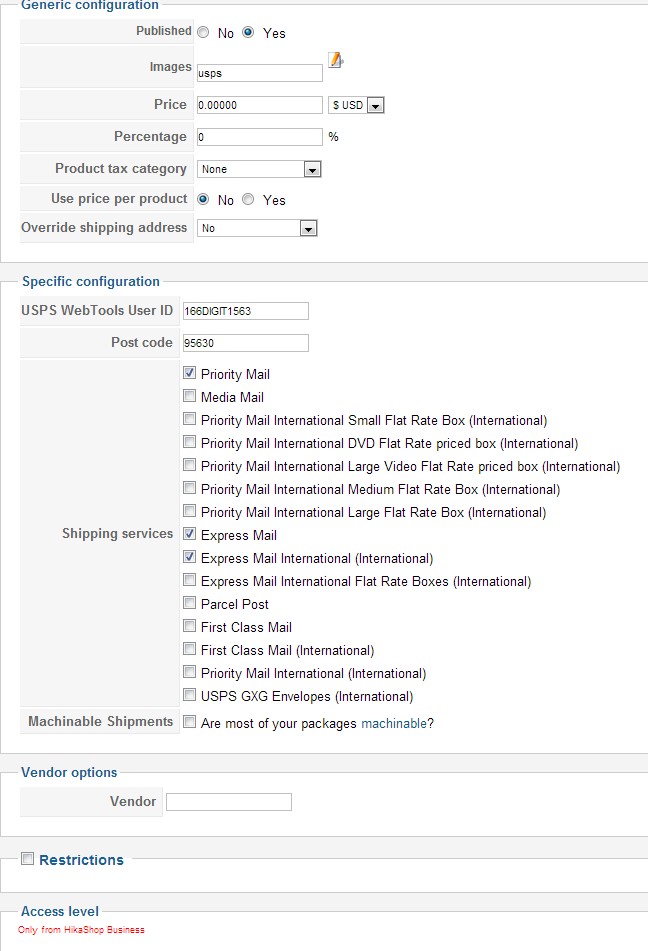This screenshot has height=951, width=648.
Task: Toggle the Machinable Shipments checkbox
Action: (190, 722)
